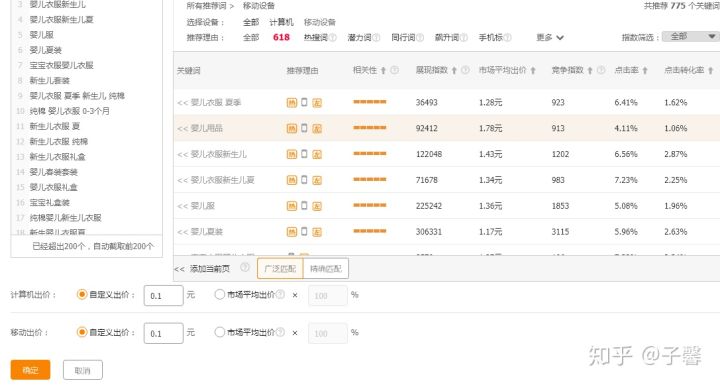Select 广泛匹配 match type

[x=280, y=269]
